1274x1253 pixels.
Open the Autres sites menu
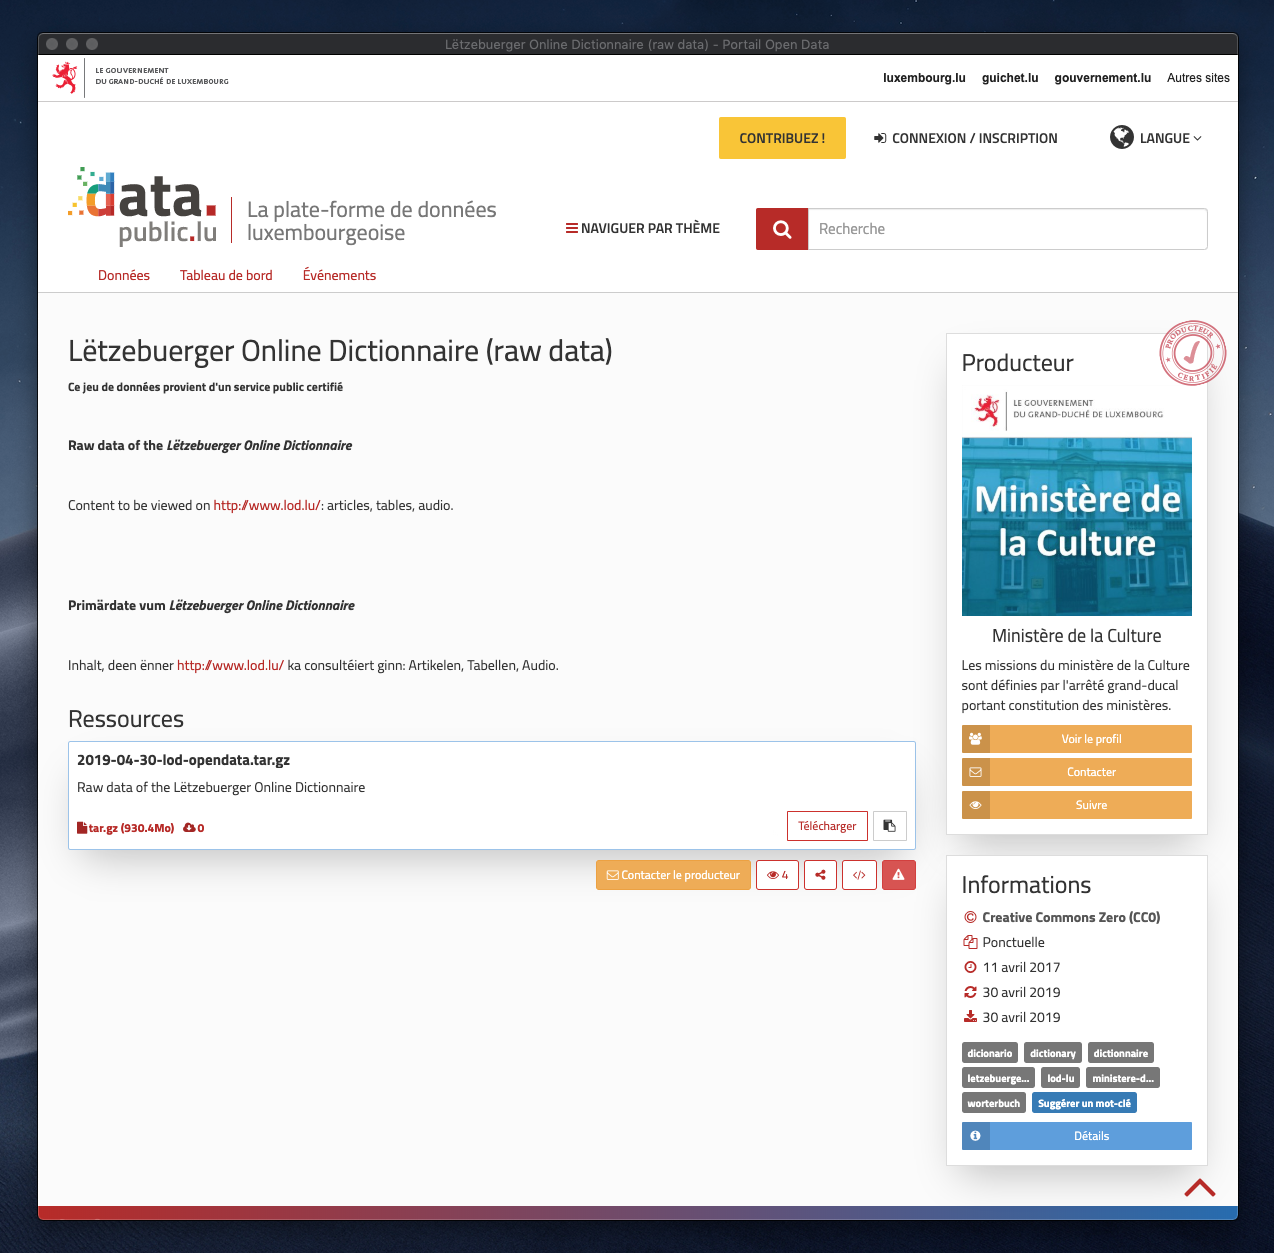[x=1198, y=78]
